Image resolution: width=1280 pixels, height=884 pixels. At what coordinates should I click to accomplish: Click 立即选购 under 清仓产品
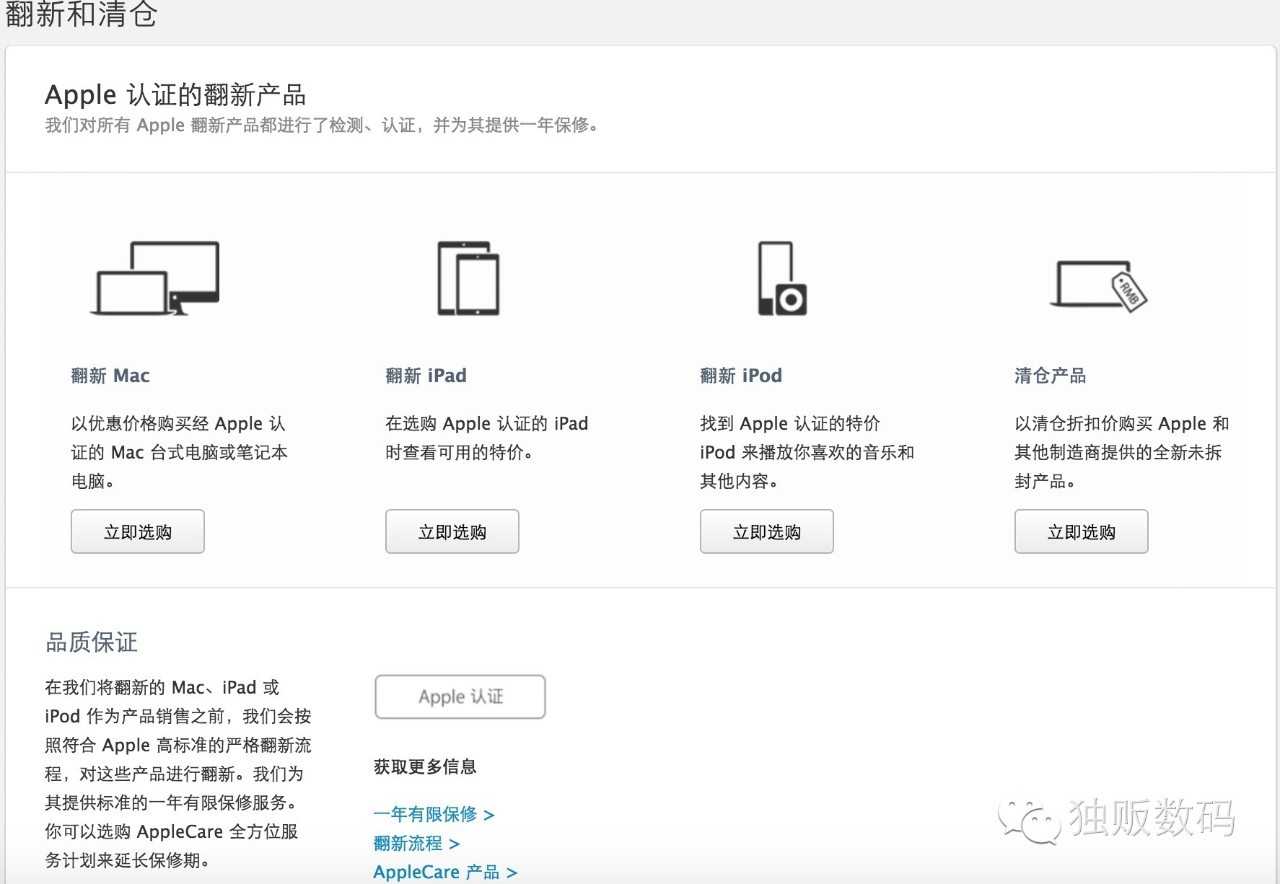click(1081, 531)
